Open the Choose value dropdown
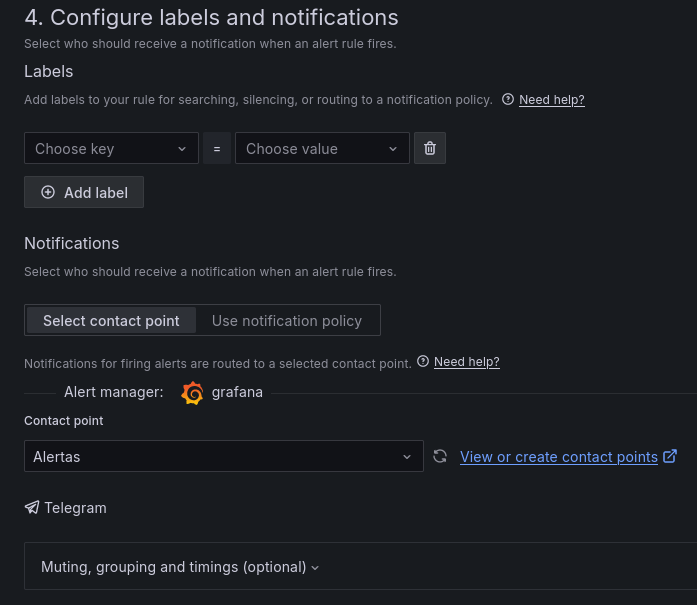 (x=322, y=148)
